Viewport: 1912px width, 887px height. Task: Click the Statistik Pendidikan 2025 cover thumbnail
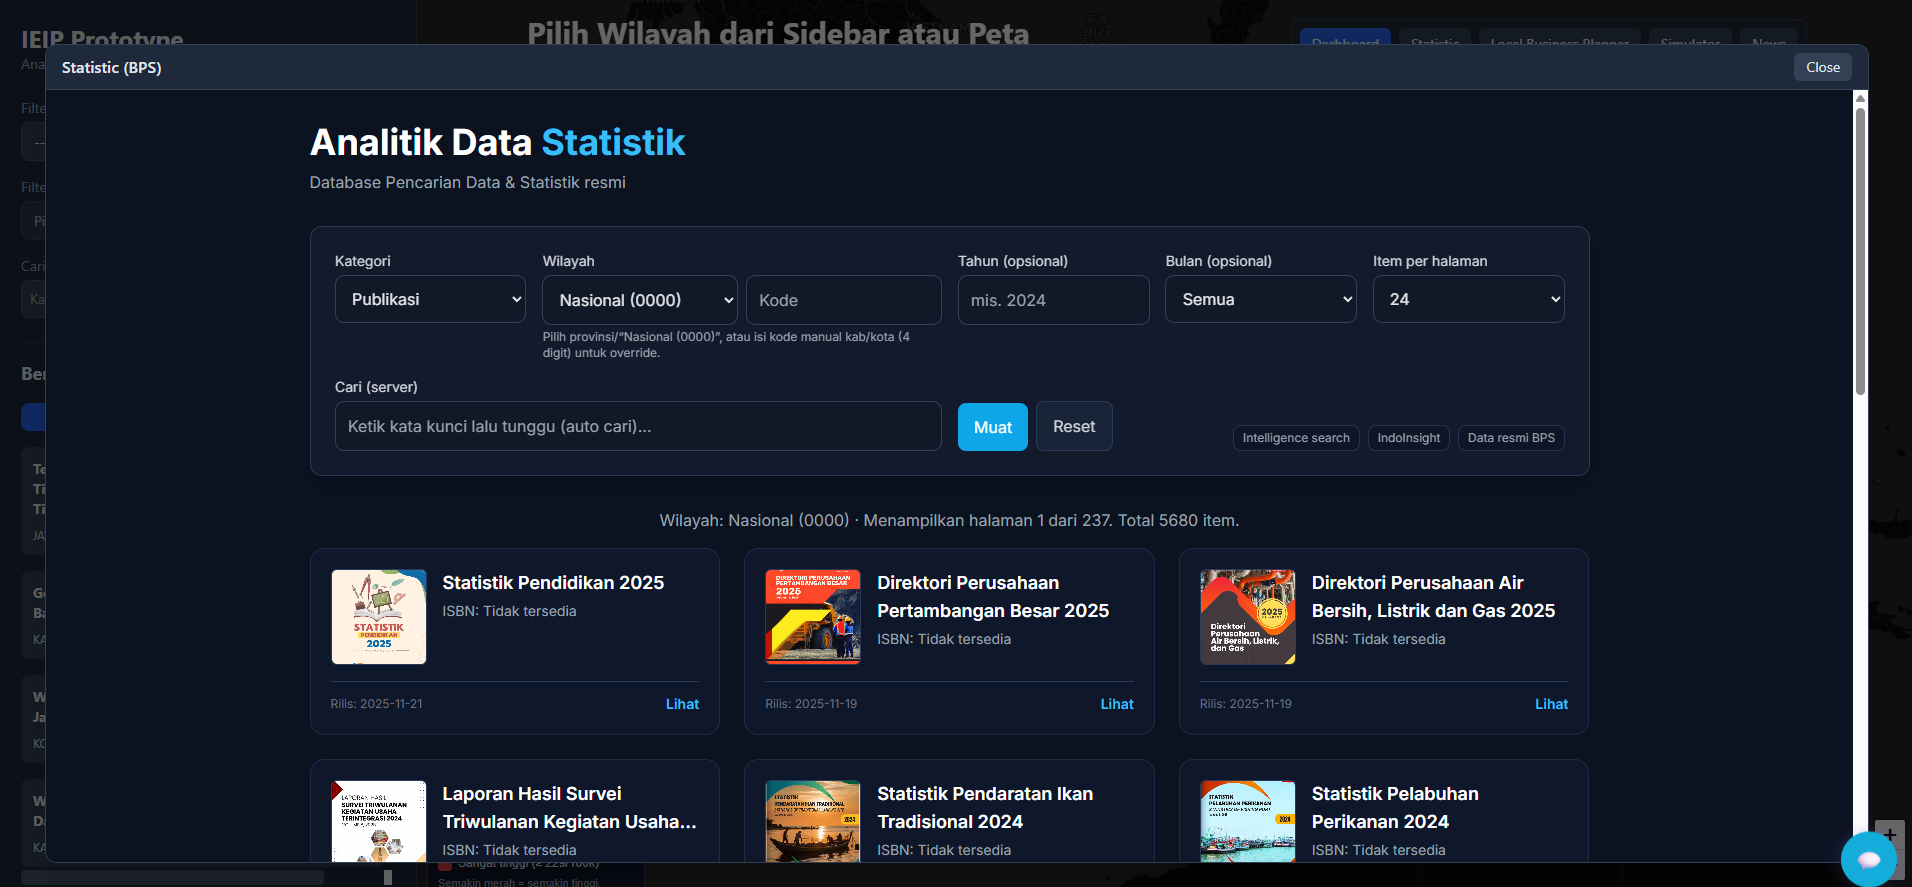(379, 617)
